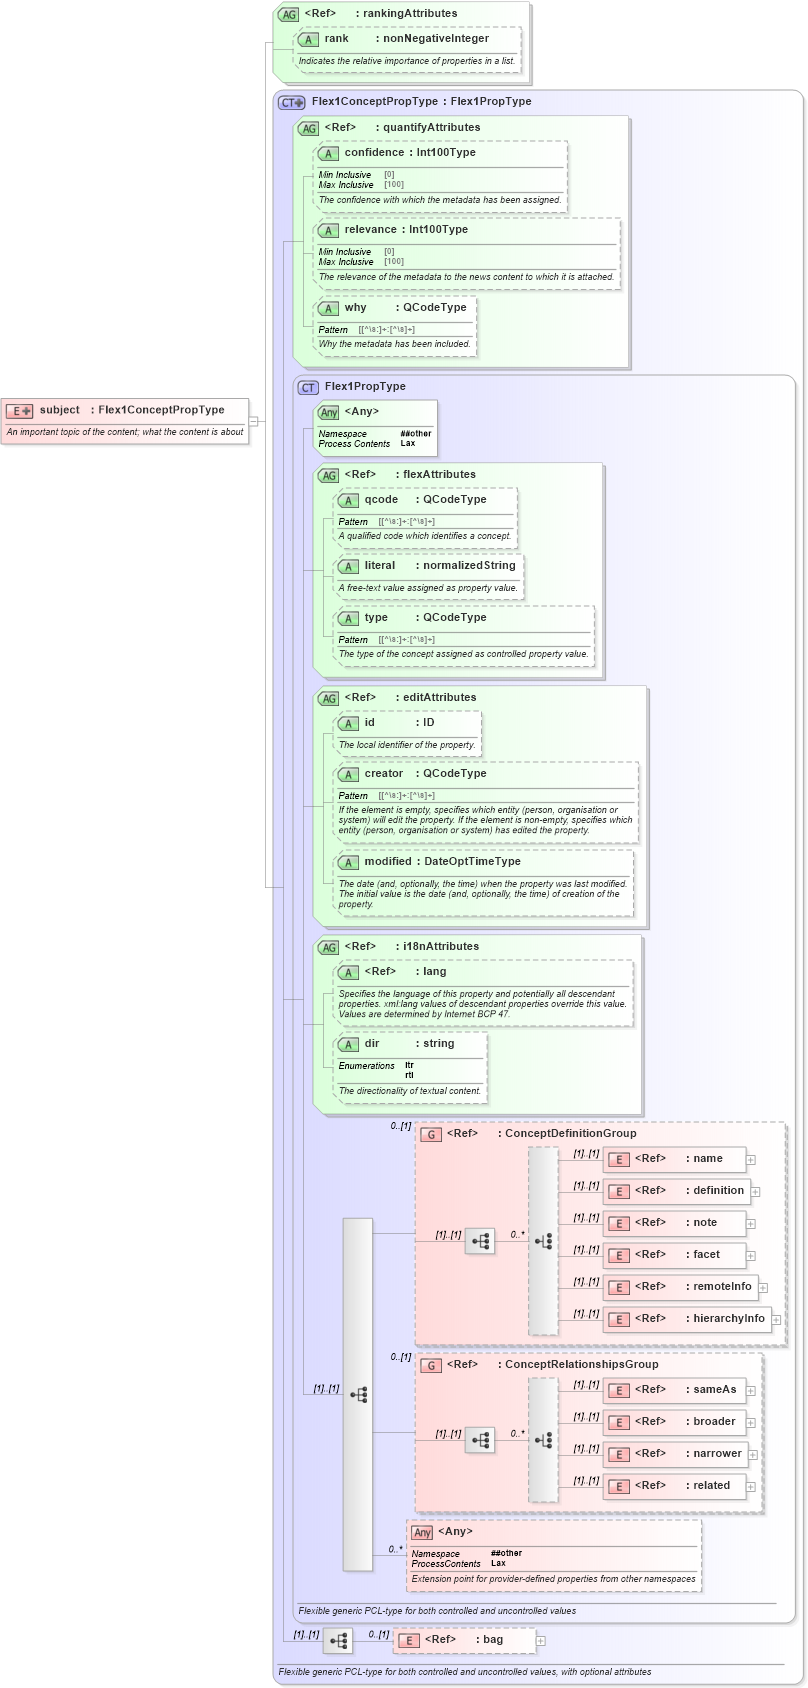Viewport: 808px width, 1688px height.
Task: Click the CT icon of Flex1PropType
Action: pos(309,387)
